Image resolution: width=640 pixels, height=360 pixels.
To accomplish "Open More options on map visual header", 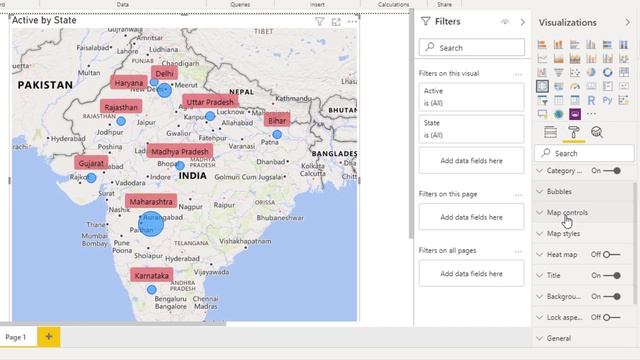I will [x=352, y=22].
